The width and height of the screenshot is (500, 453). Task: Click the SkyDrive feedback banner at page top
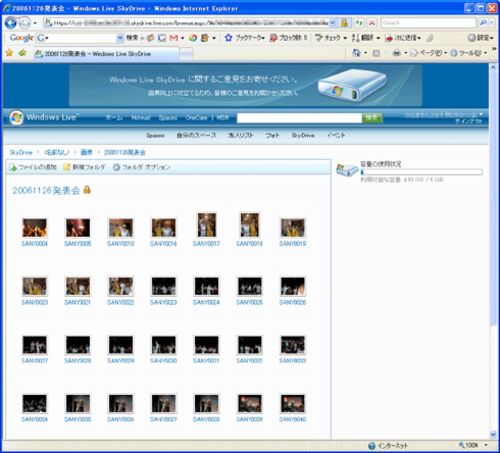[x=245, y=86]
